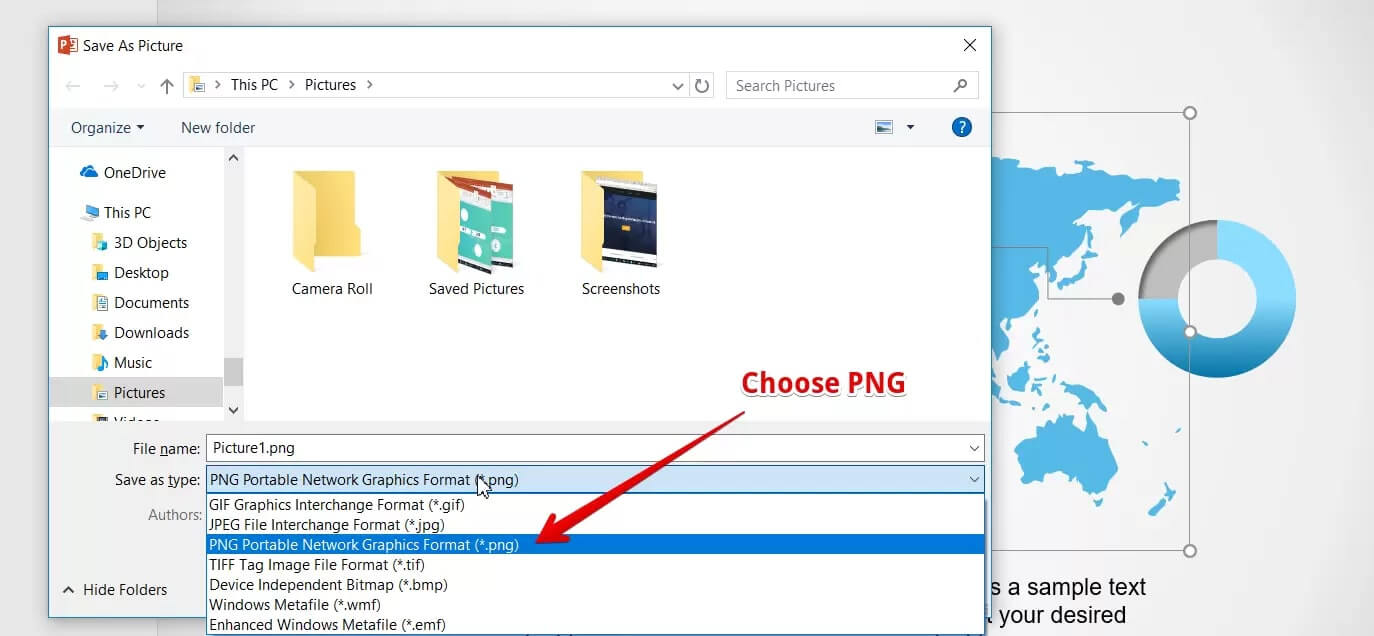The image size is (1374, 636).
Task: Select PNG Portable Network Graphics Format
Action: pyautogui.click(x=363, y=544)
